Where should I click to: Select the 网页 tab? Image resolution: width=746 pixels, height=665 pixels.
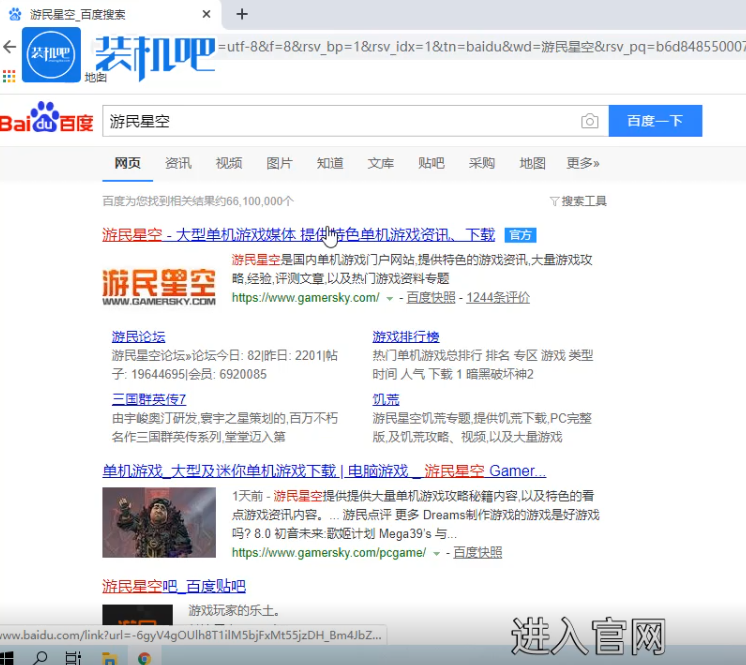(128, 163)
